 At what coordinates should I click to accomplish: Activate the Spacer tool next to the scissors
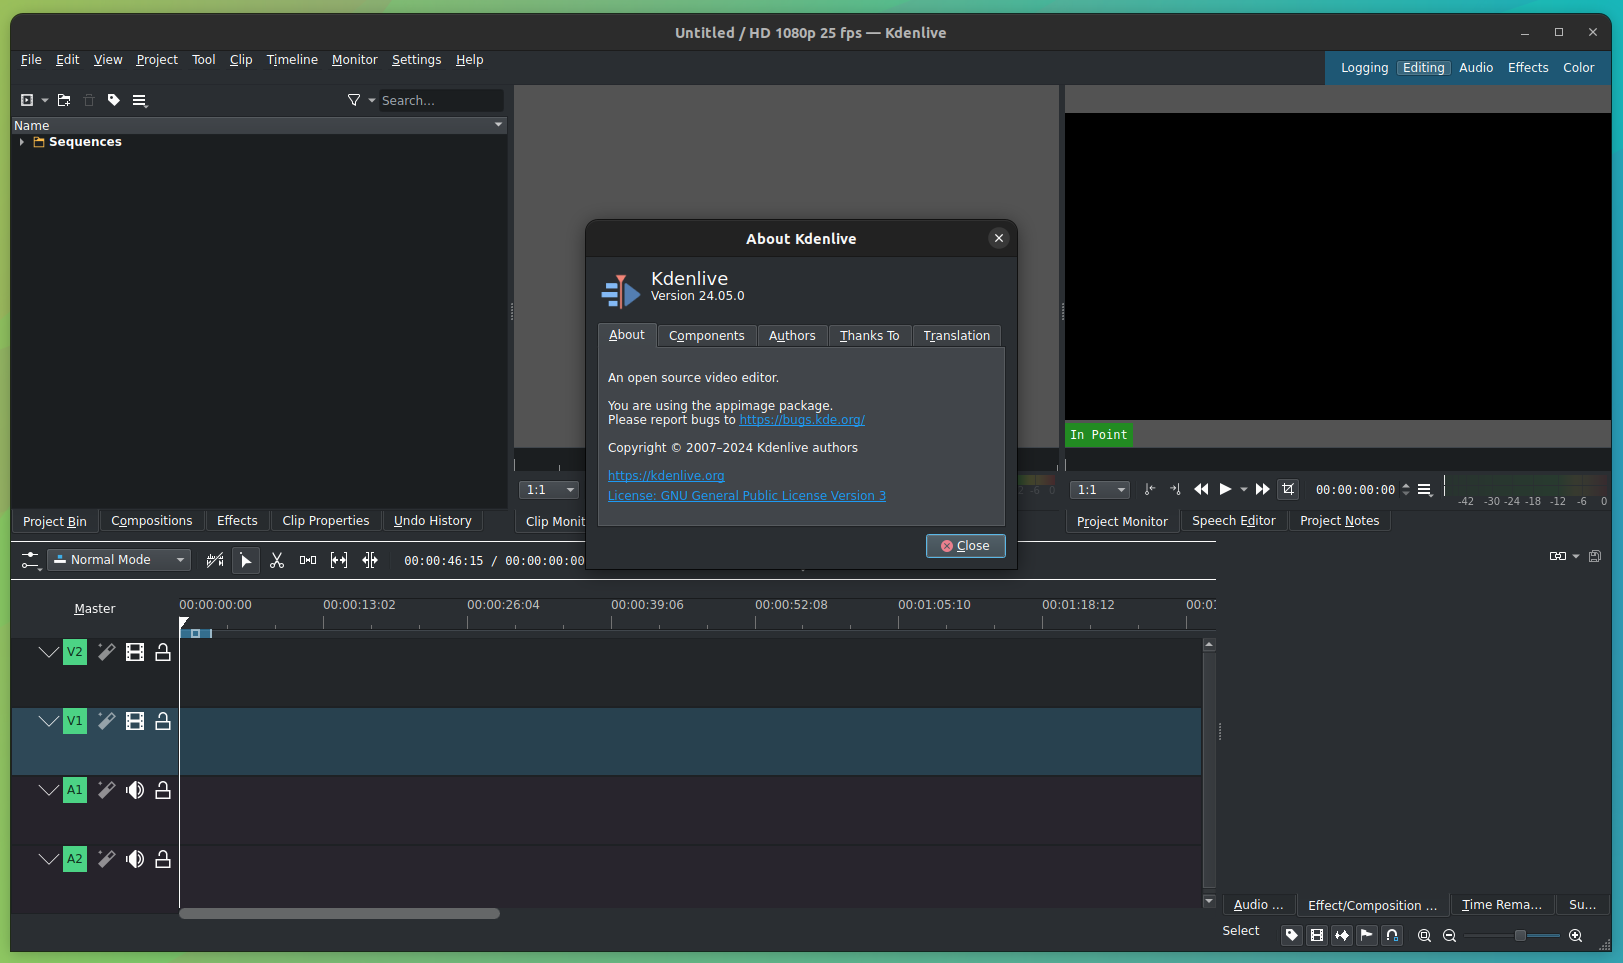point(307,560)
